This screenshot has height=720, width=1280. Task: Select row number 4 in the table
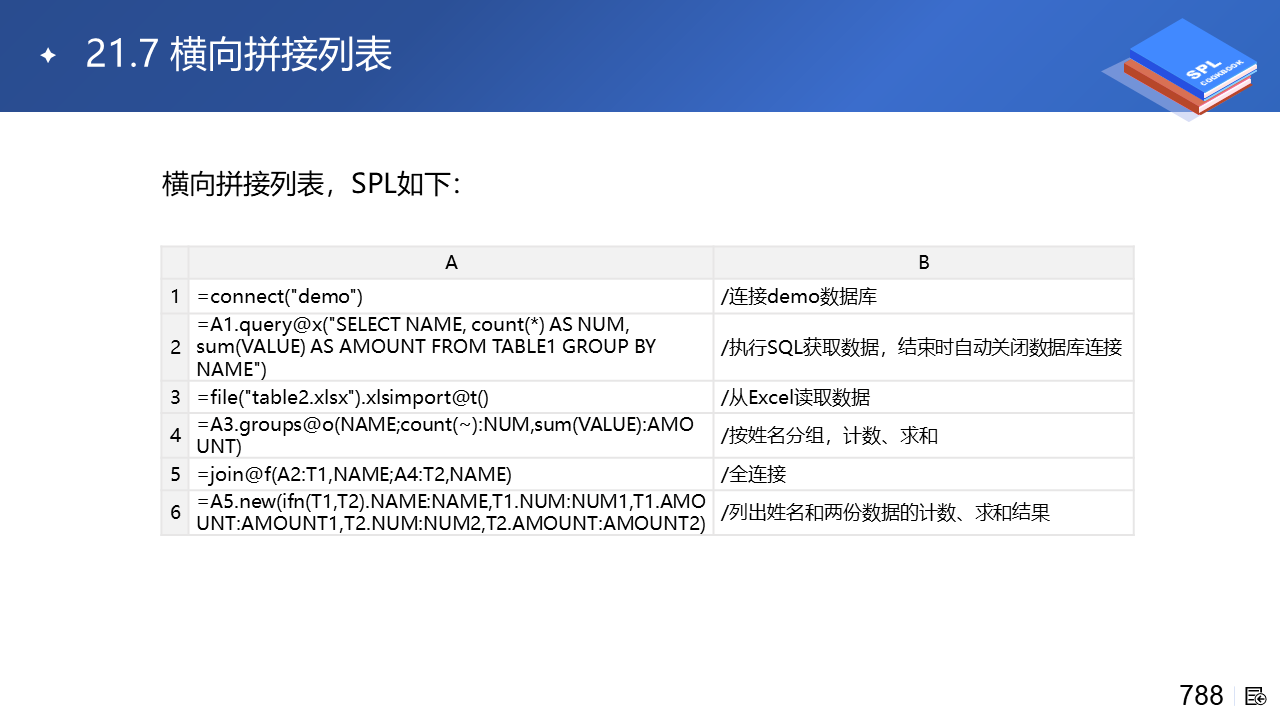(175, 435)
